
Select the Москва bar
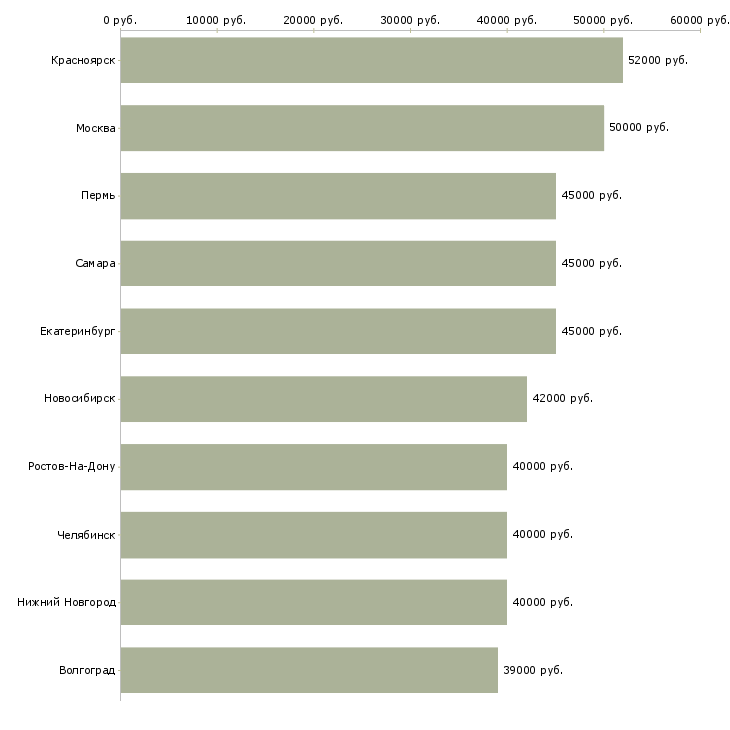[x=362, y=128]
